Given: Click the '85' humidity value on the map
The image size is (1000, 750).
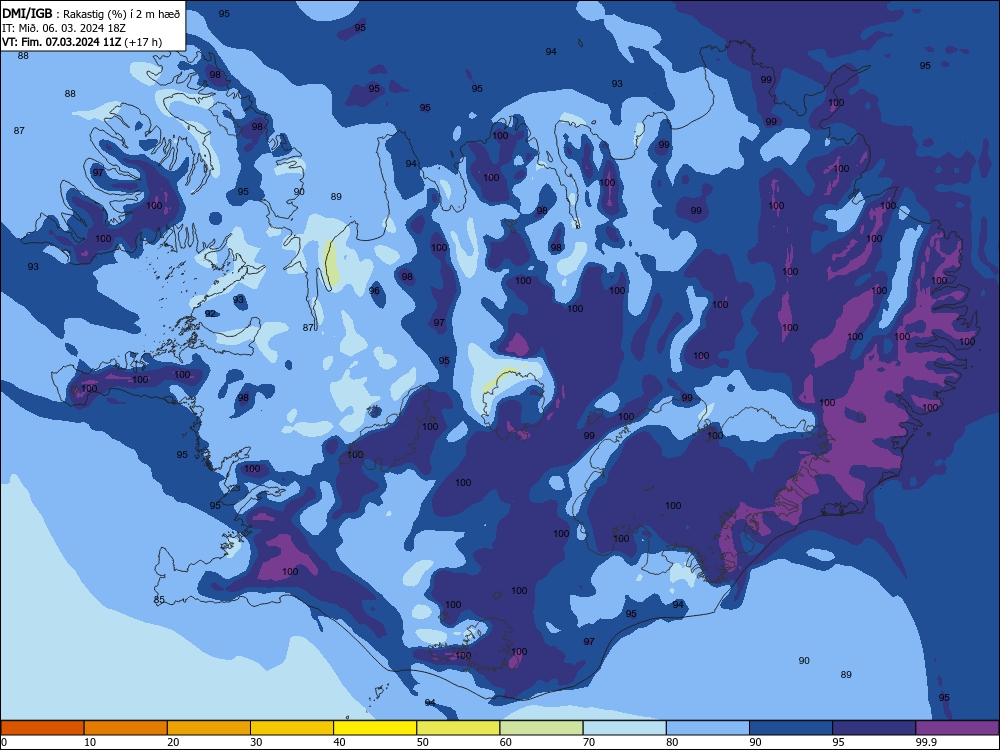Looking at the screenshot, I should pos(159,599).
